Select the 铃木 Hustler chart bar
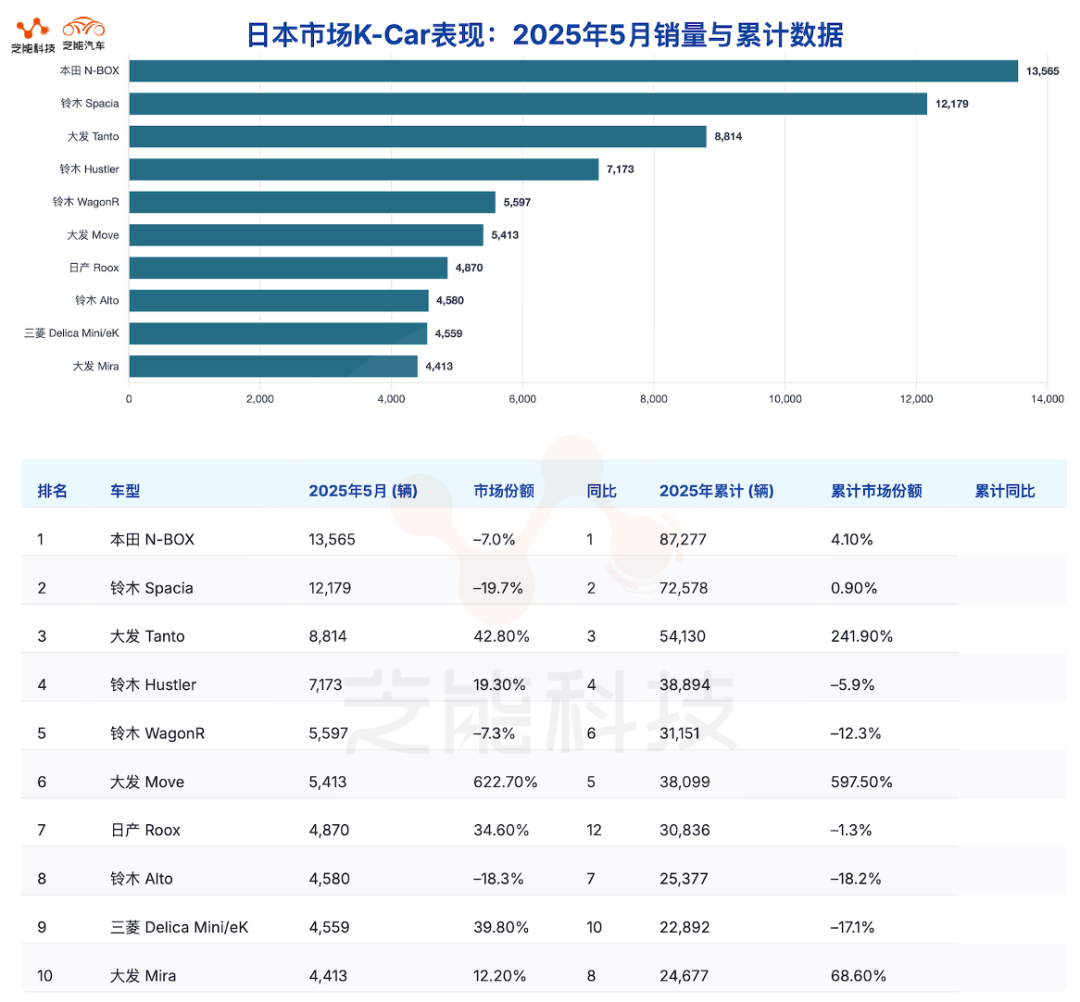The height and width of the screenshot is (1002, 1080). pyautogui.click(x=363, y=169)
